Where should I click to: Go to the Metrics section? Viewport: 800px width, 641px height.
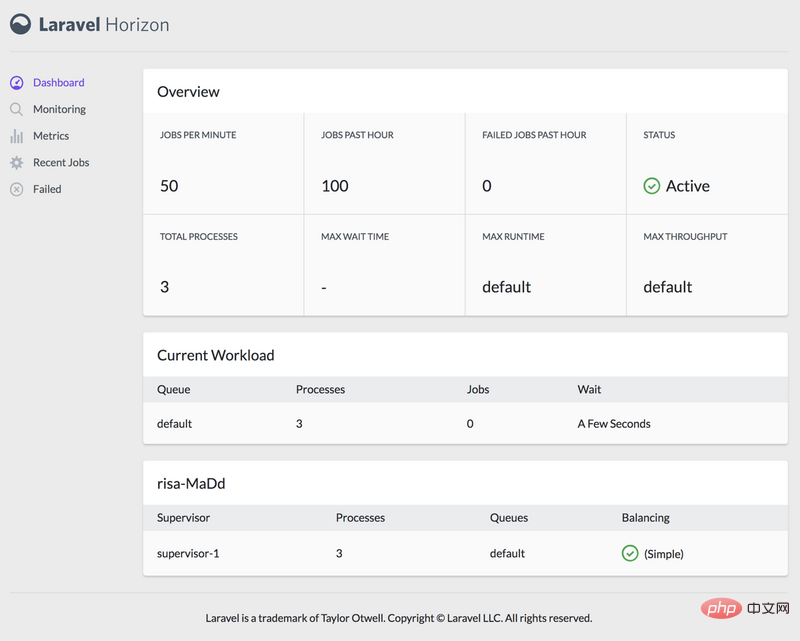(x=51, y=136)
